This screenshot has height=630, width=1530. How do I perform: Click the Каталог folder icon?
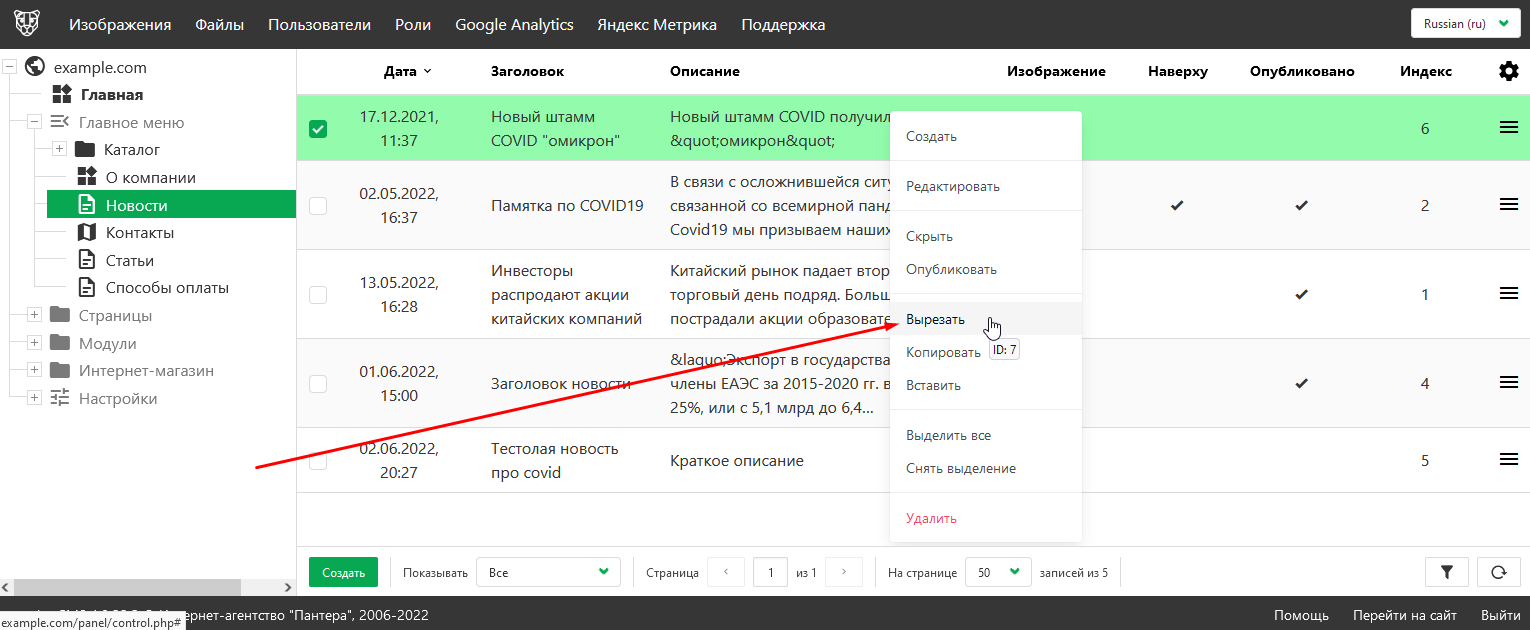85,149
